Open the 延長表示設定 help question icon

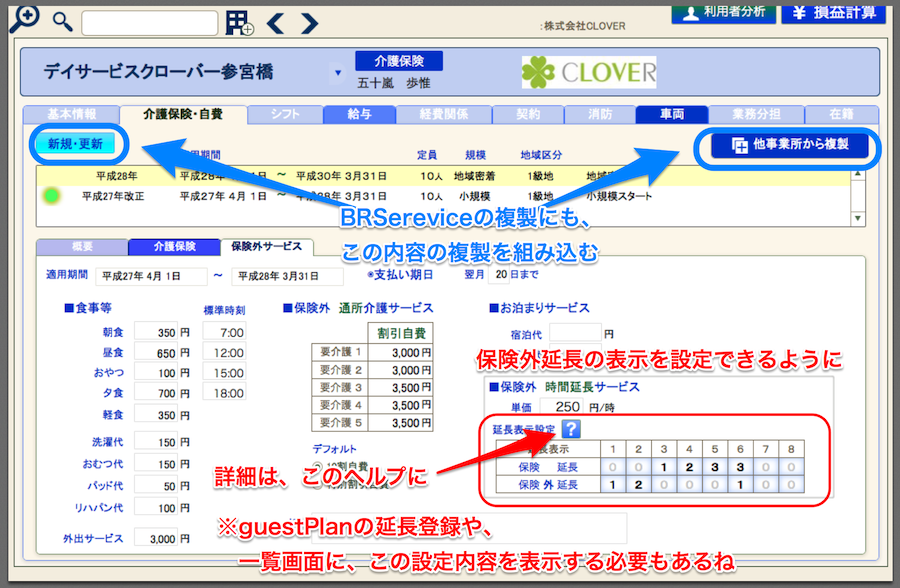571,429
